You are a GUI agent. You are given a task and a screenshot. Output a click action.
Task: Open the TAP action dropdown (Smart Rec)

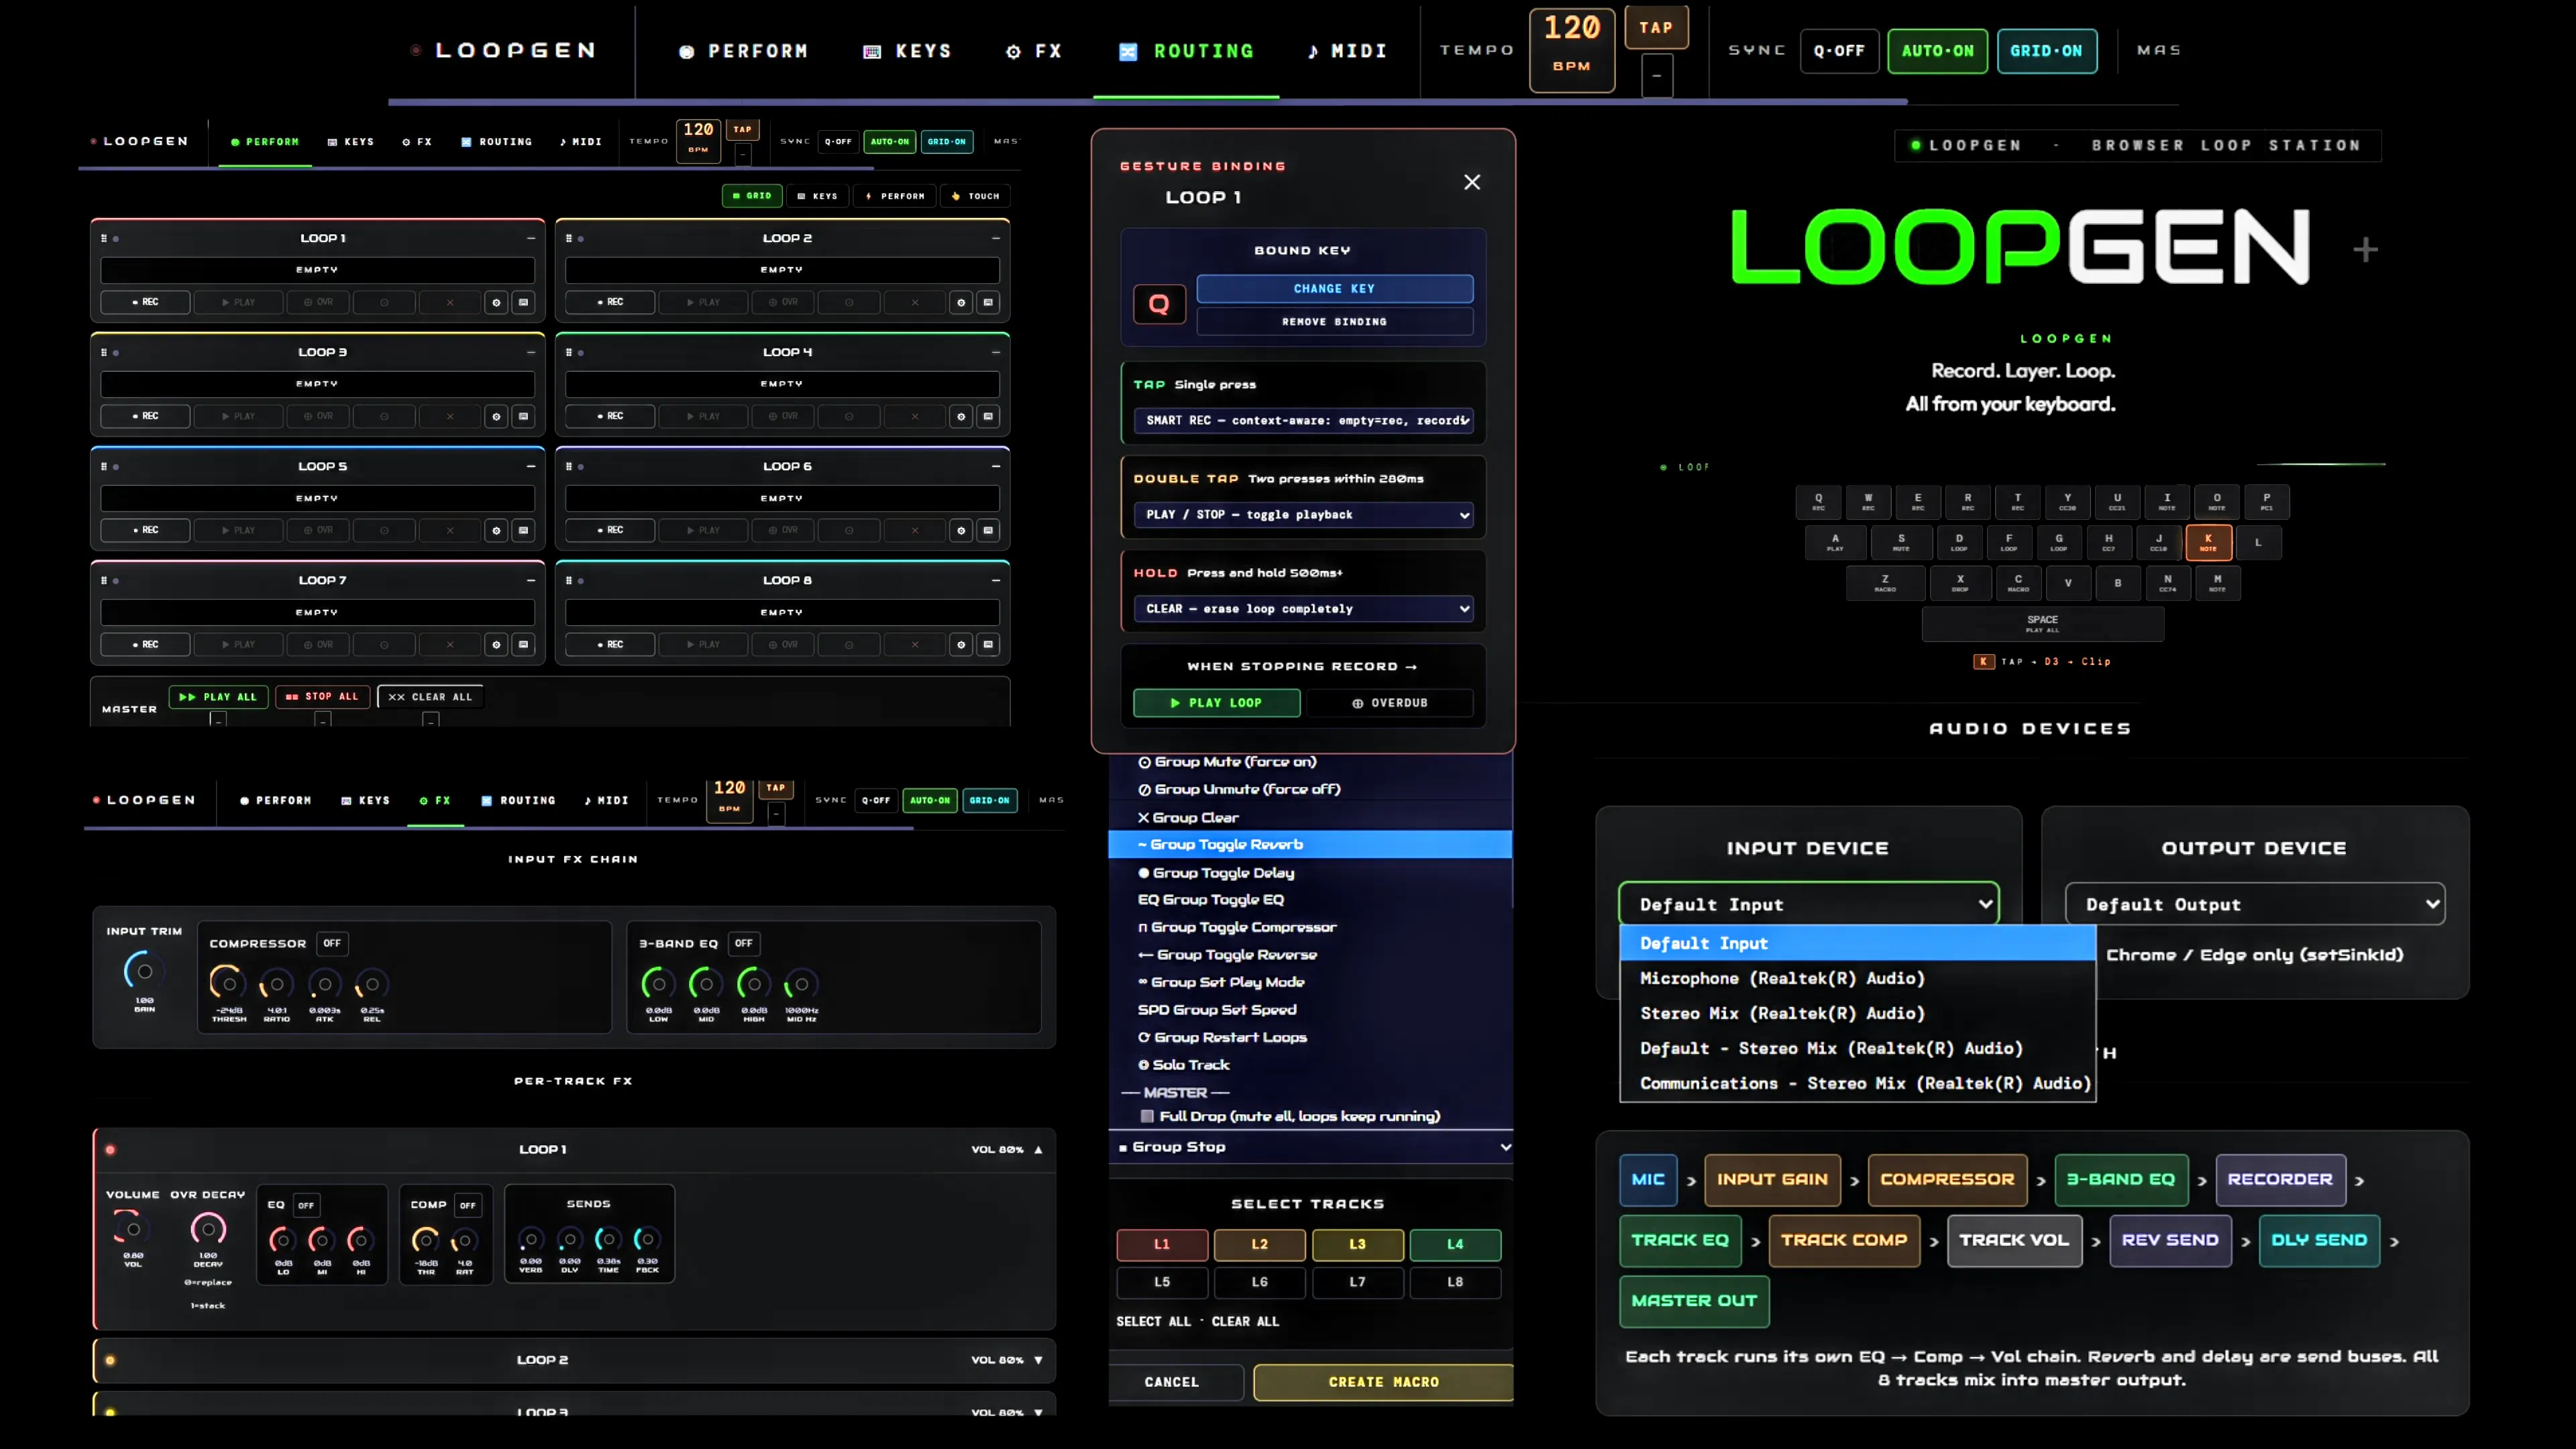tap(1303, 420)
